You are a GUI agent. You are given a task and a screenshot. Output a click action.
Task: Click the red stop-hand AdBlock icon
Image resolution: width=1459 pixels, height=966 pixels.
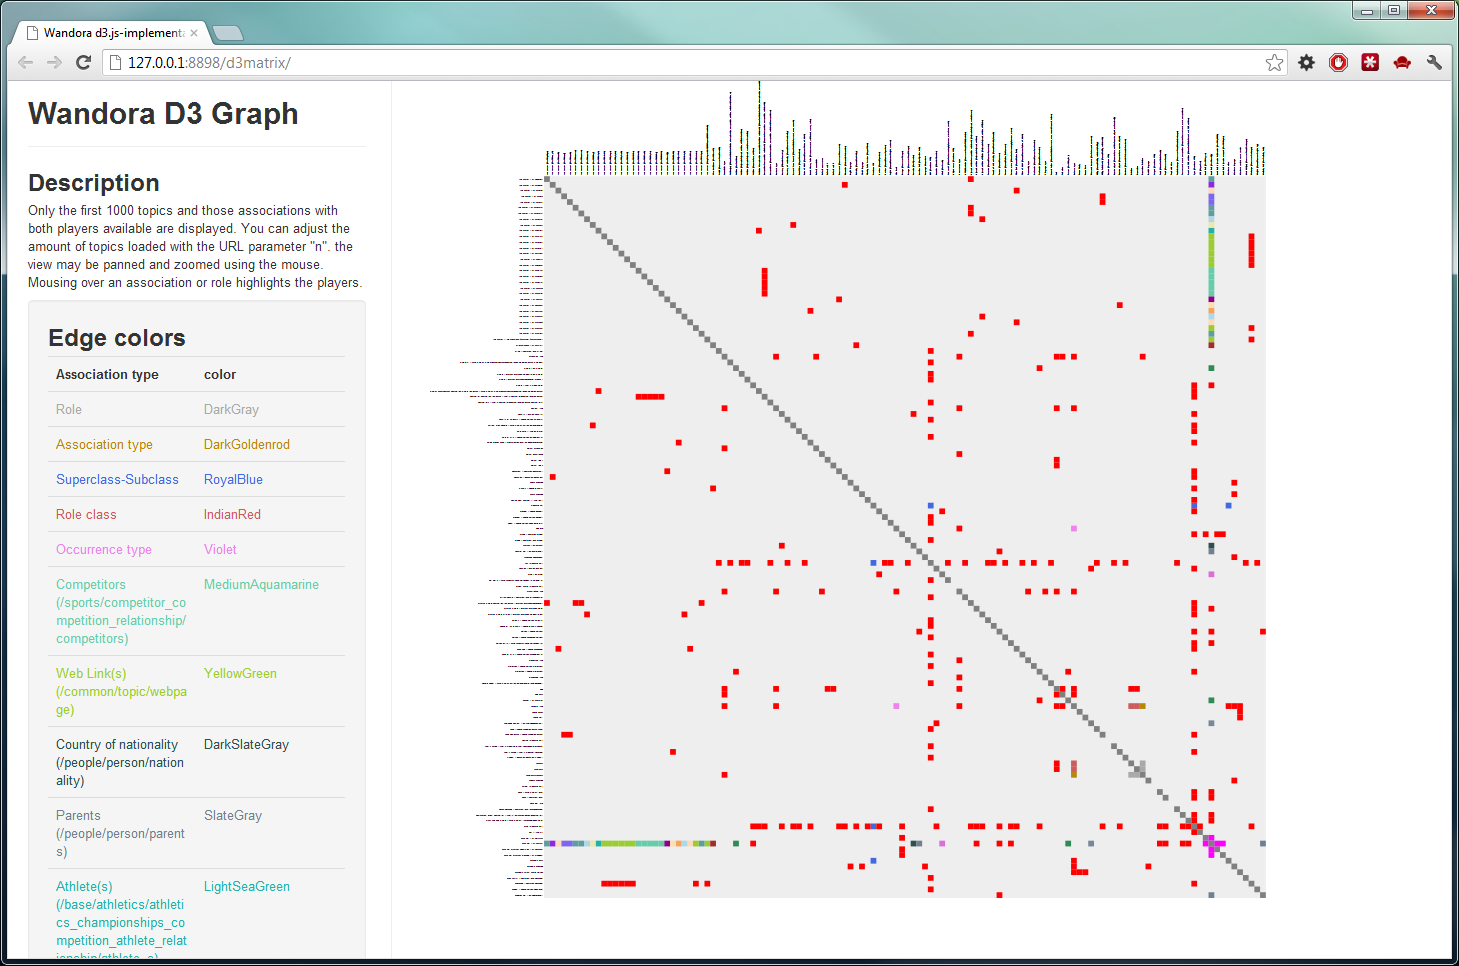point(1338,63)
